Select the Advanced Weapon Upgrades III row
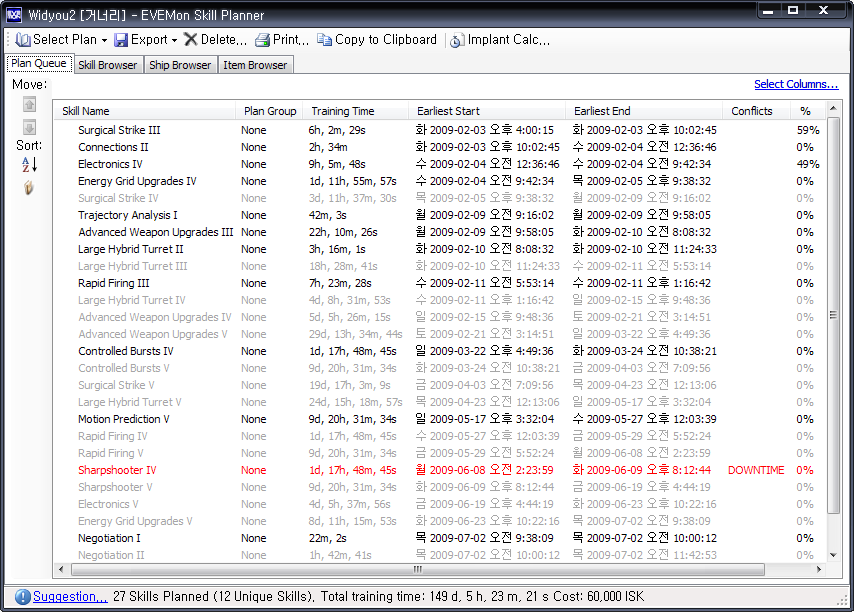This screenshot has width=854, height=612. click(x=440, y=232)
